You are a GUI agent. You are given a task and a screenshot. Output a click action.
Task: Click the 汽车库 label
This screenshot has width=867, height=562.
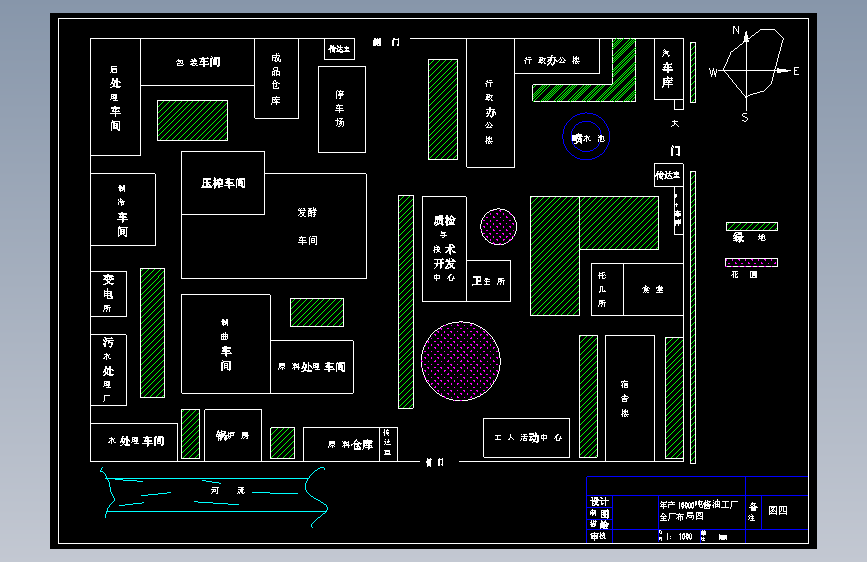coord(667,68)
